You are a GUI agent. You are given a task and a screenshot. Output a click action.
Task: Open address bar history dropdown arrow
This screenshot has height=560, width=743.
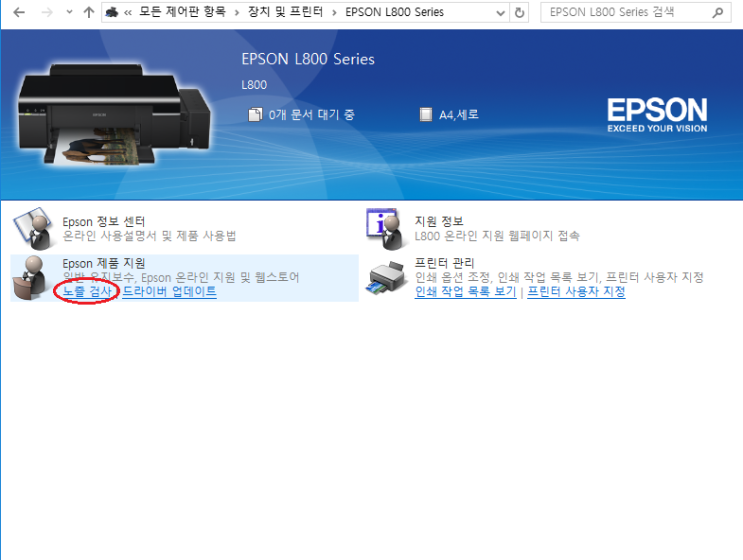pyautogui.click(x=500, y=13)
